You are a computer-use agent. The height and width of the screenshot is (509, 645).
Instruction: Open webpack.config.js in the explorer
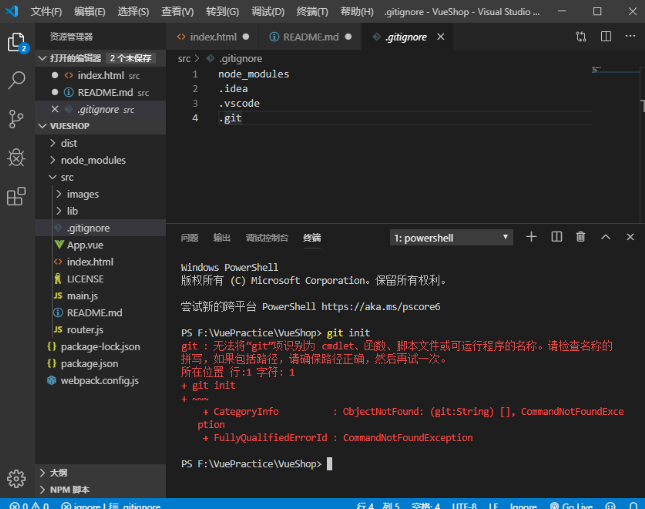100,381
